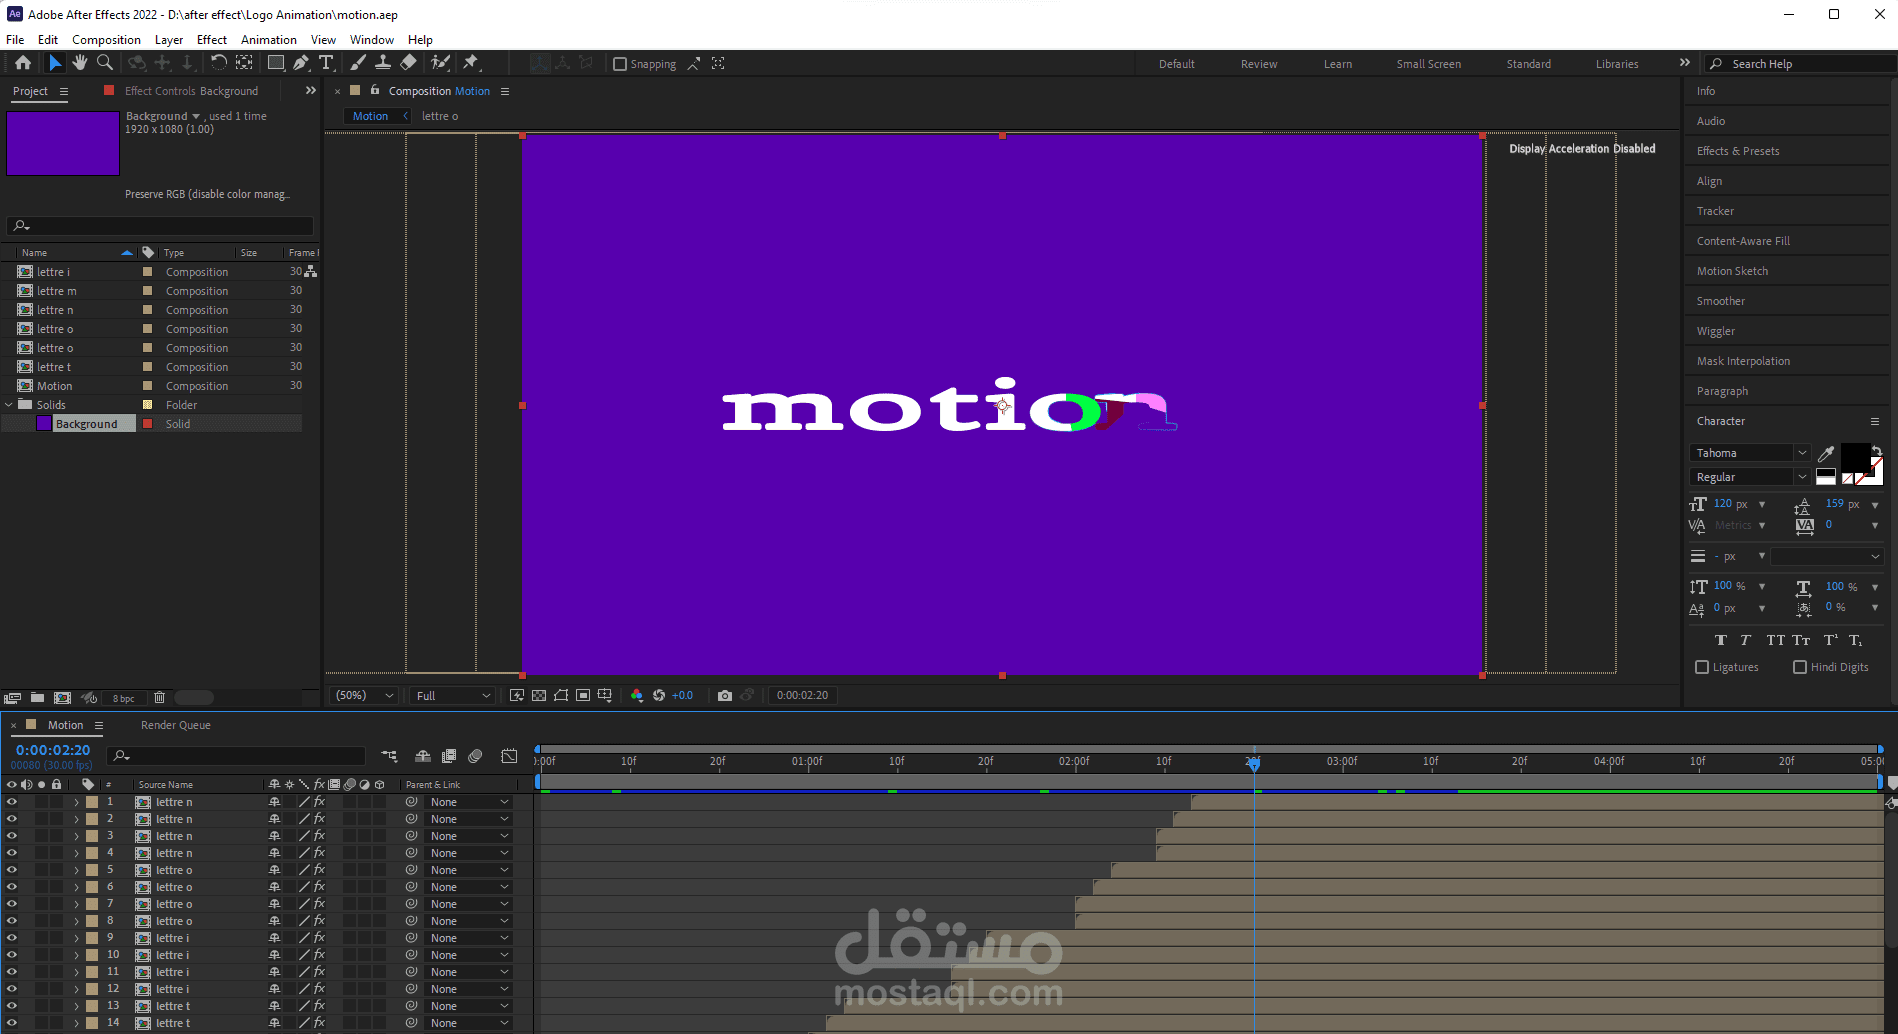Show more workspaces with the overflow chevron
The image size is (1898, 1034).
point(1685,63)
